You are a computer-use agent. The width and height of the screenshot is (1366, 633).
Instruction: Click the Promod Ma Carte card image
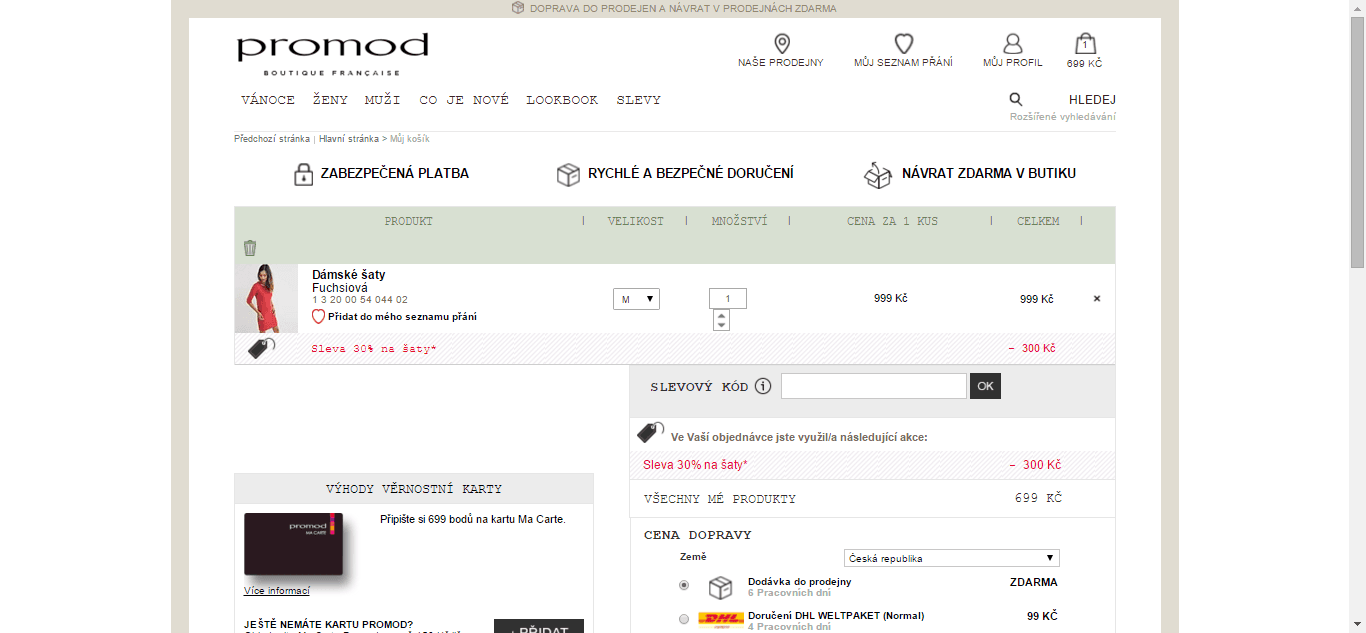point(294,544)
